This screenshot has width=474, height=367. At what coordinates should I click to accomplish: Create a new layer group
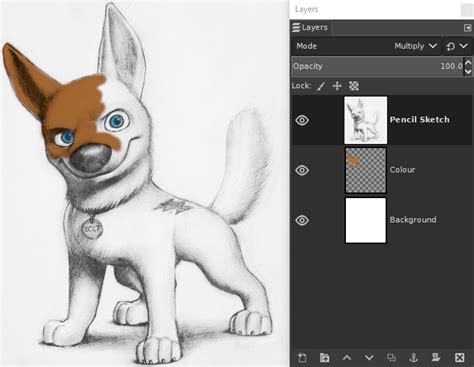[324, 358]
